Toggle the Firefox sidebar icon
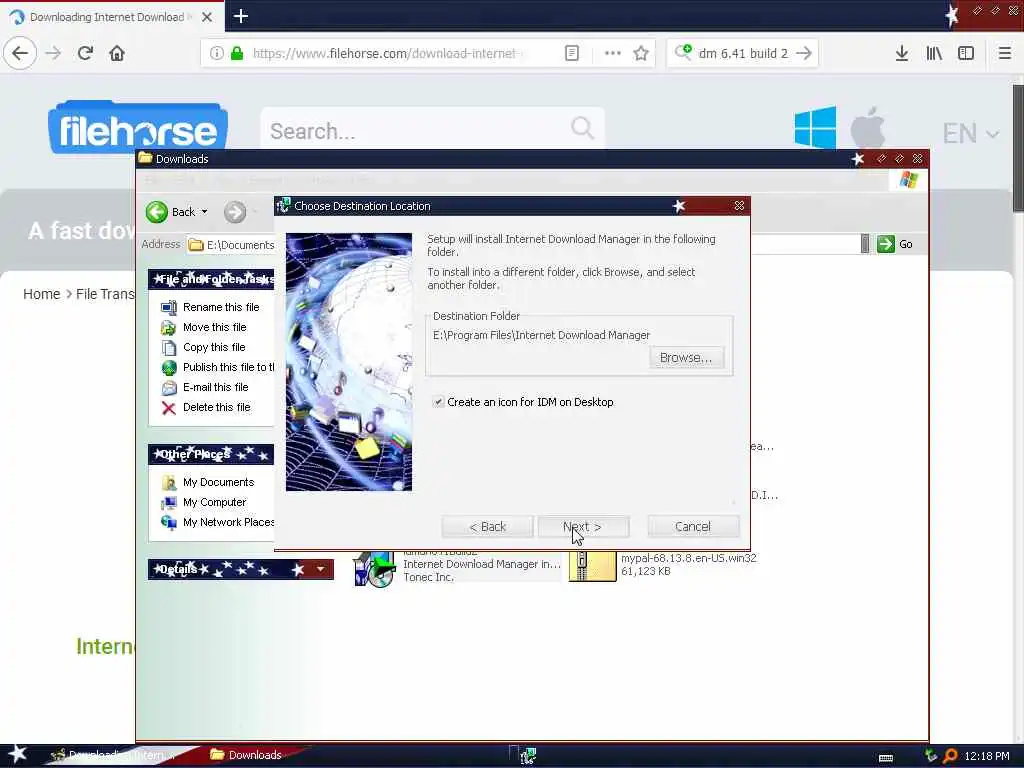This screenshot has width=1024, height=768. point(966,53)
